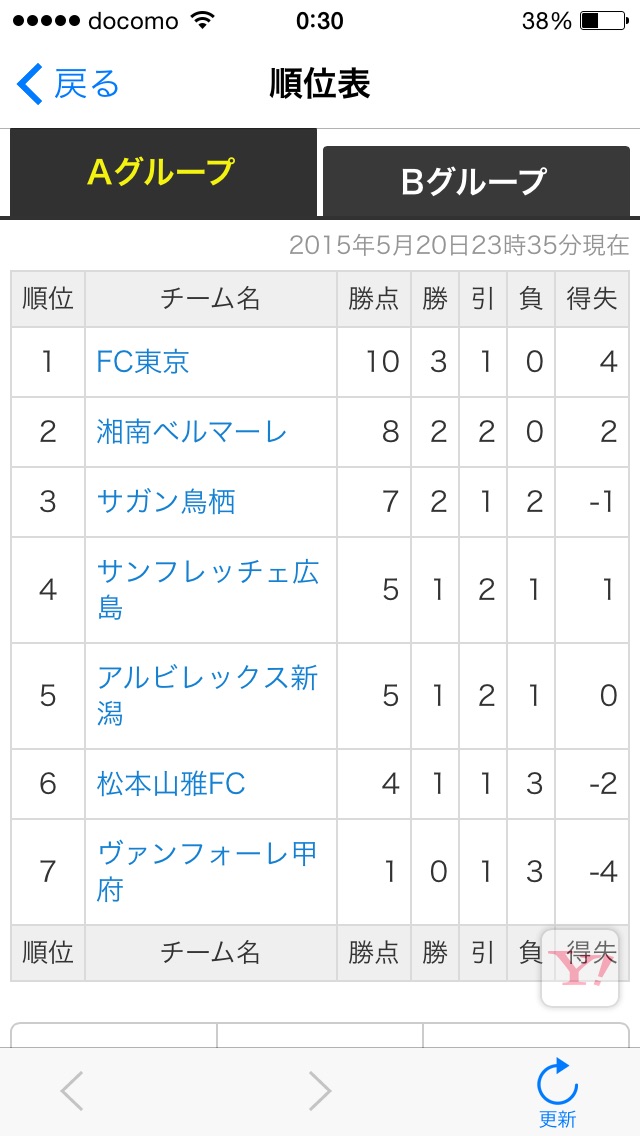Screen dimensions: 640x1136
Task: Tap the browser forward arrow in bottom toolbar
Action: click(319, 1091)
